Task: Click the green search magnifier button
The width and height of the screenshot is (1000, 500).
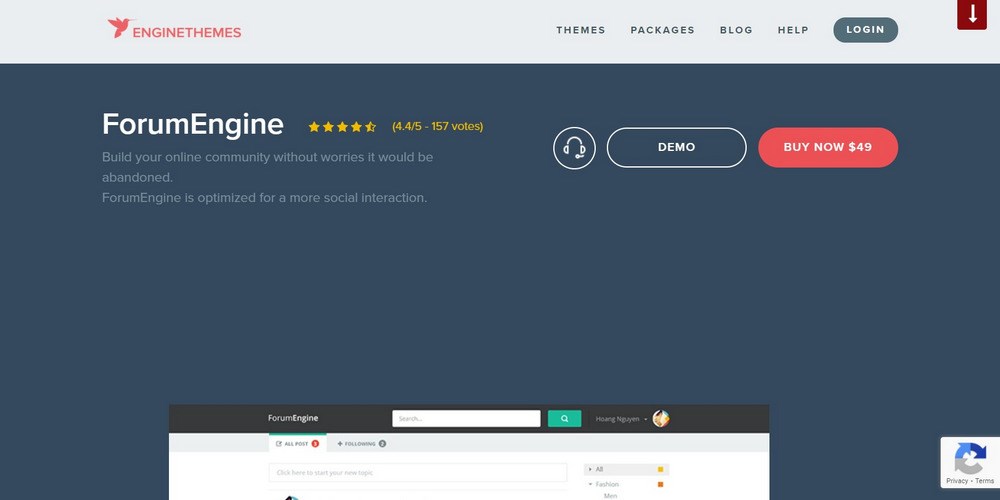Action: click(x=564, y=418)
